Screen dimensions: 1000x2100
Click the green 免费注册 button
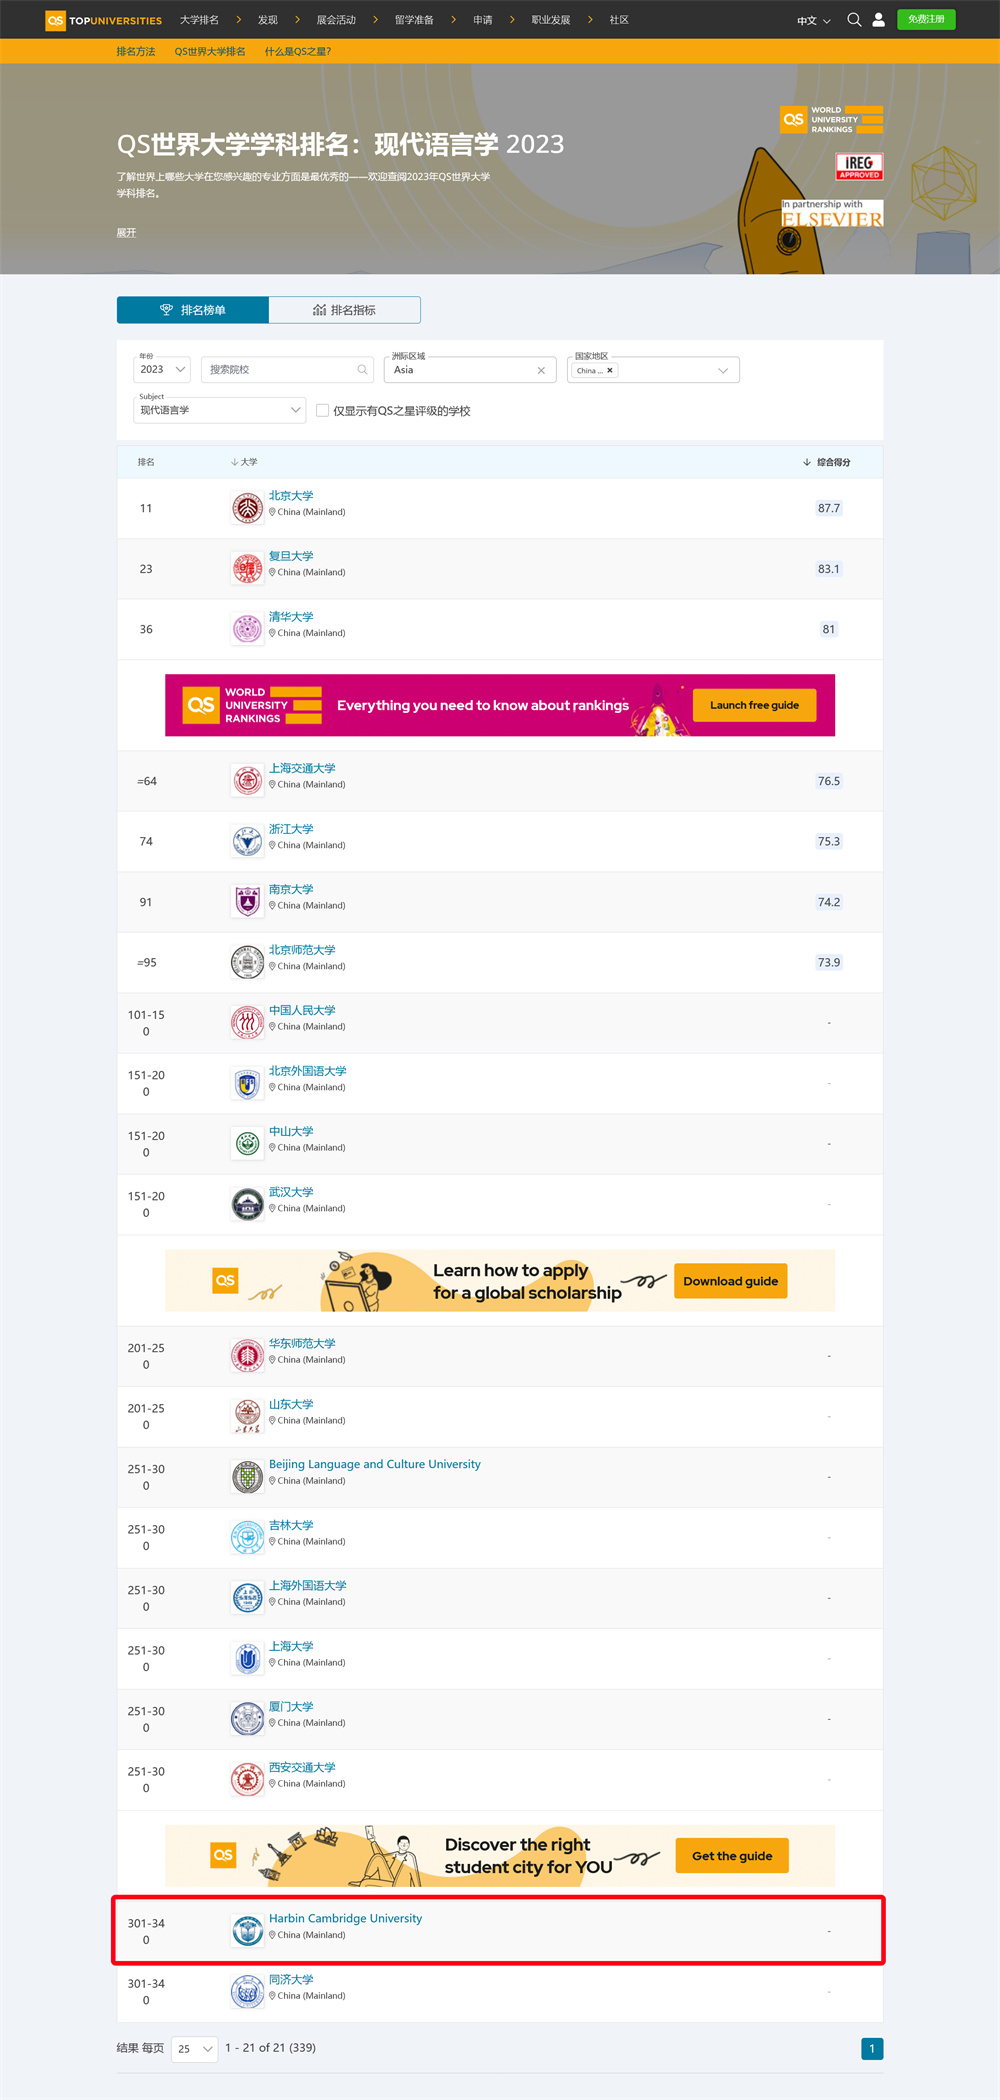[926, 19]
